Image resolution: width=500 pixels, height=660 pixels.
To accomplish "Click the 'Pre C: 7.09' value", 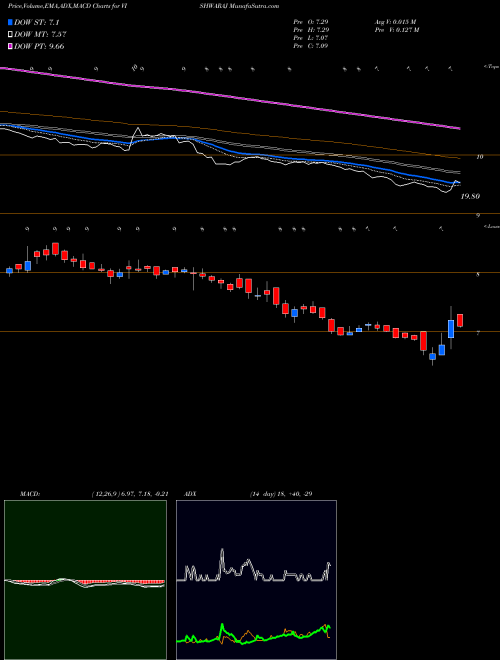I will [x=311, y=46].
